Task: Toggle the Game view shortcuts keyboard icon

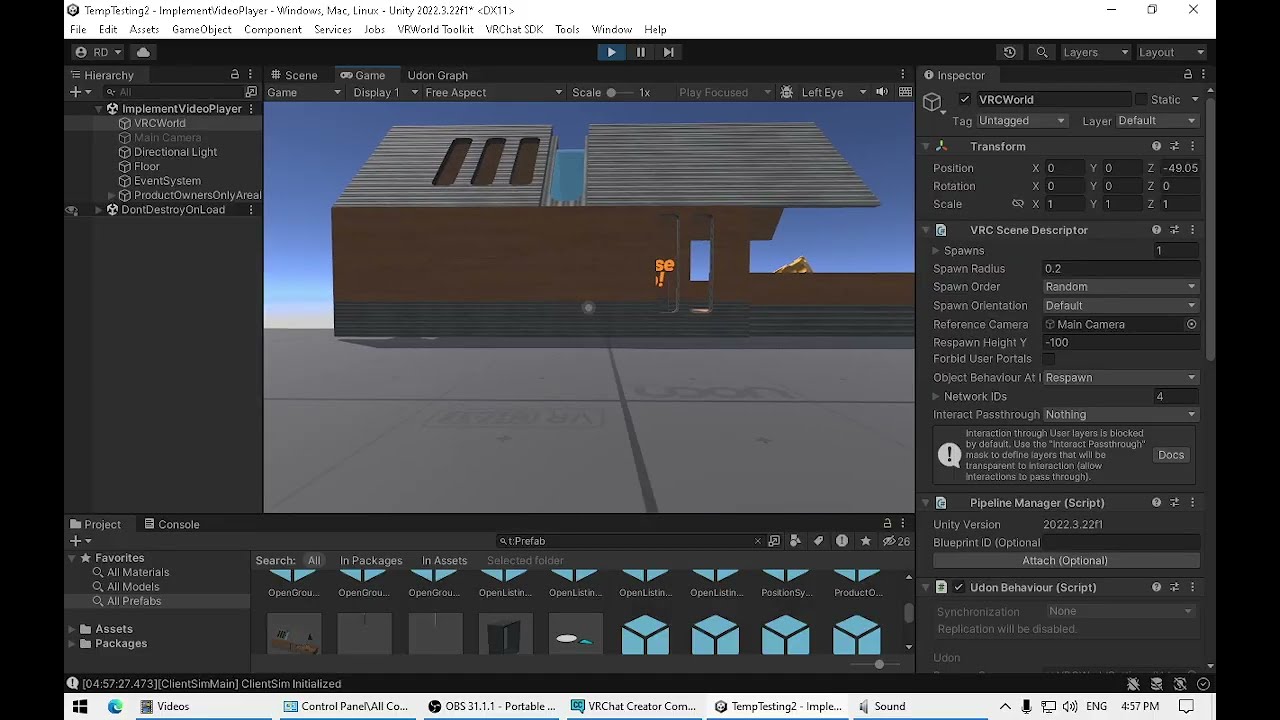Action: [905, 92]
